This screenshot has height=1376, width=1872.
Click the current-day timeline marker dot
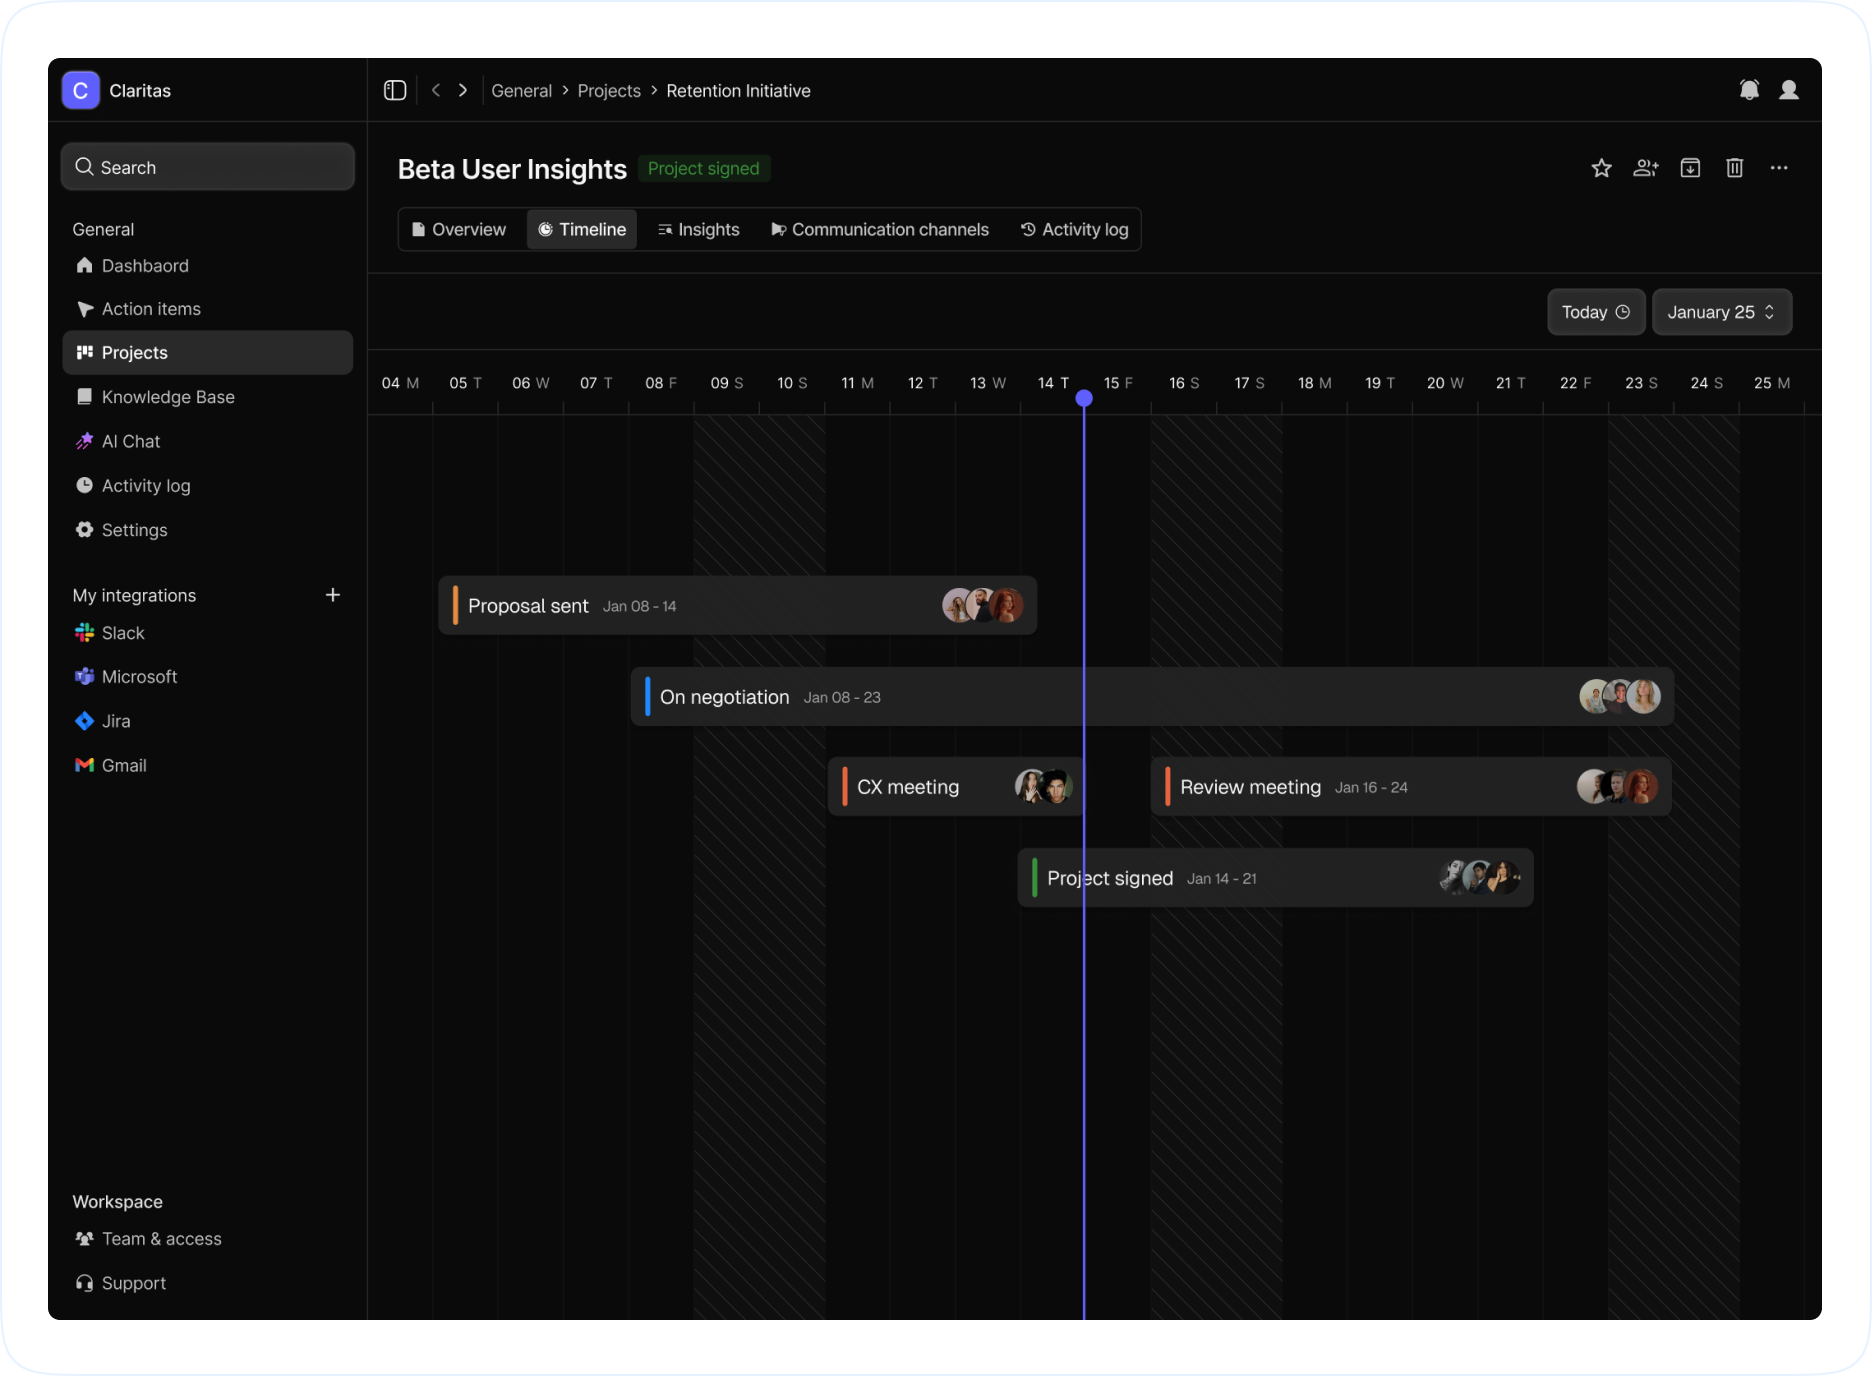pyautogui.click(x=1084, y=398)
